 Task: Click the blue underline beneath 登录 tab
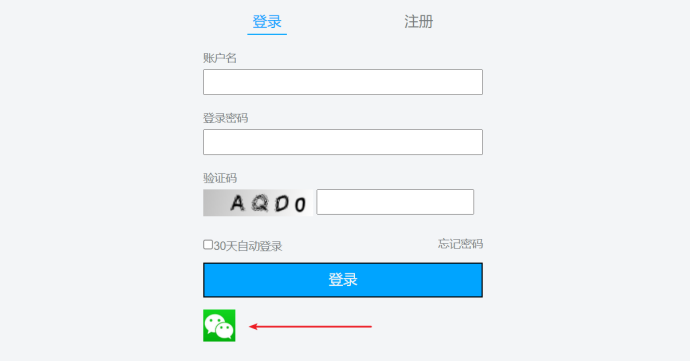(x=267, y=34)
